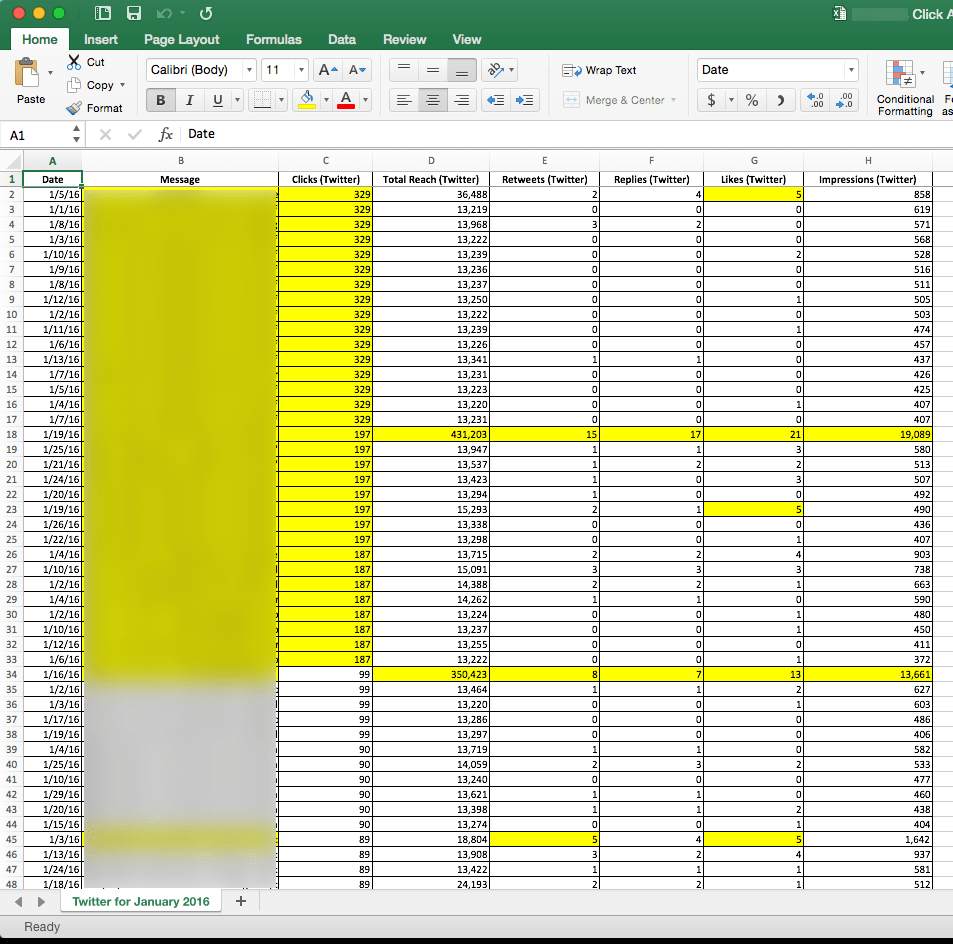Switch to the Insert ribbon tab

pyautogui.click(x=101, y=40)
